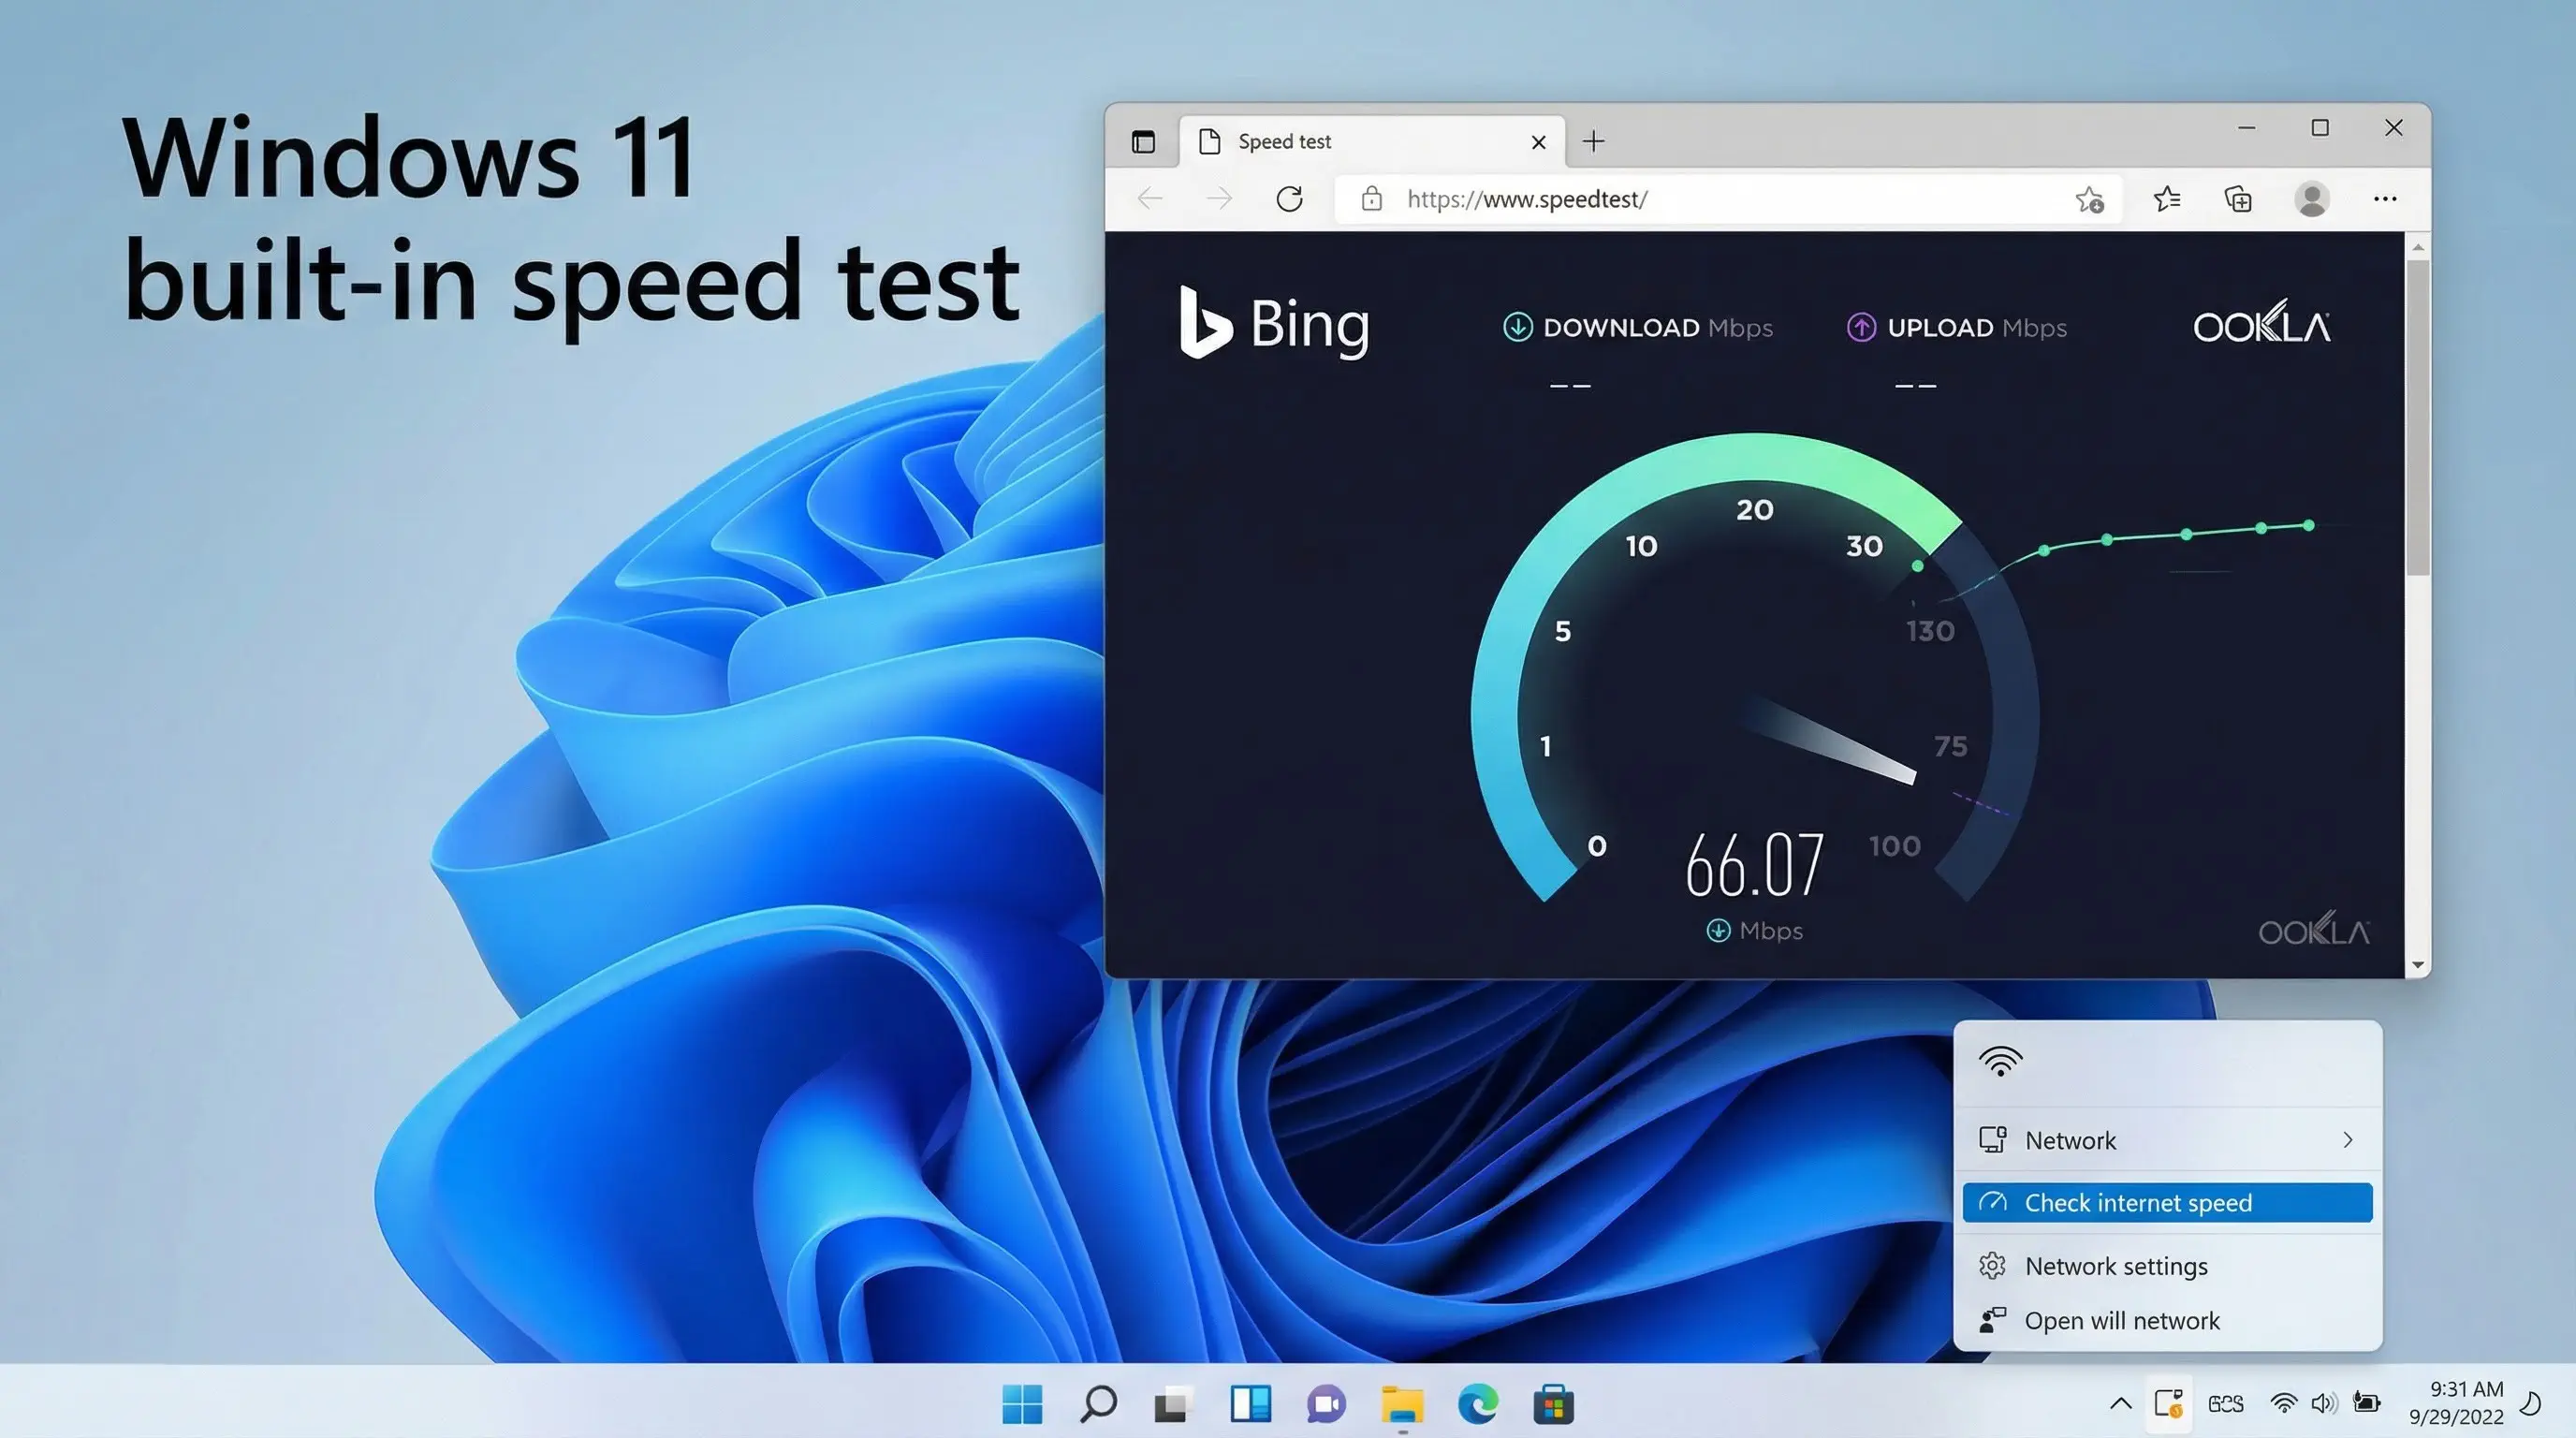Image resolution: width=2576 pixels, height=1438 pixels.
Task: Open the vertical tabs pane icon
Action: click(1143, 142)
